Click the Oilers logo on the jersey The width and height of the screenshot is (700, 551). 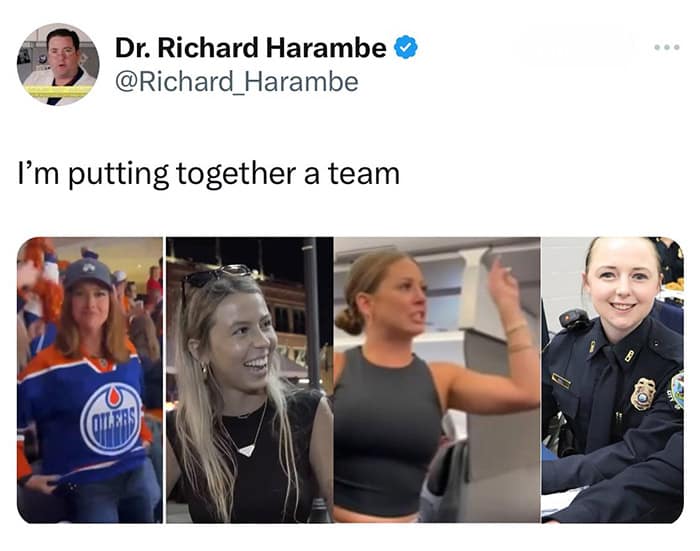pyautogui.click(x=112, y=418)
